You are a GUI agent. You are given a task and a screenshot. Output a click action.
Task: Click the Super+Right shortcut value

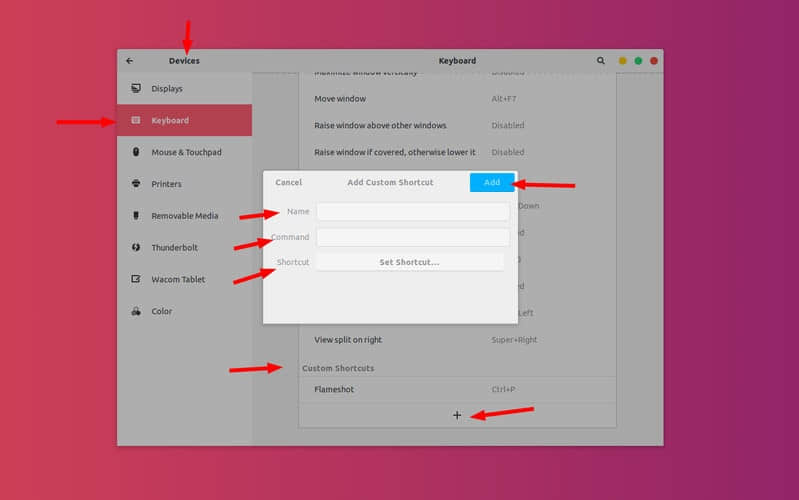(514, 339)
